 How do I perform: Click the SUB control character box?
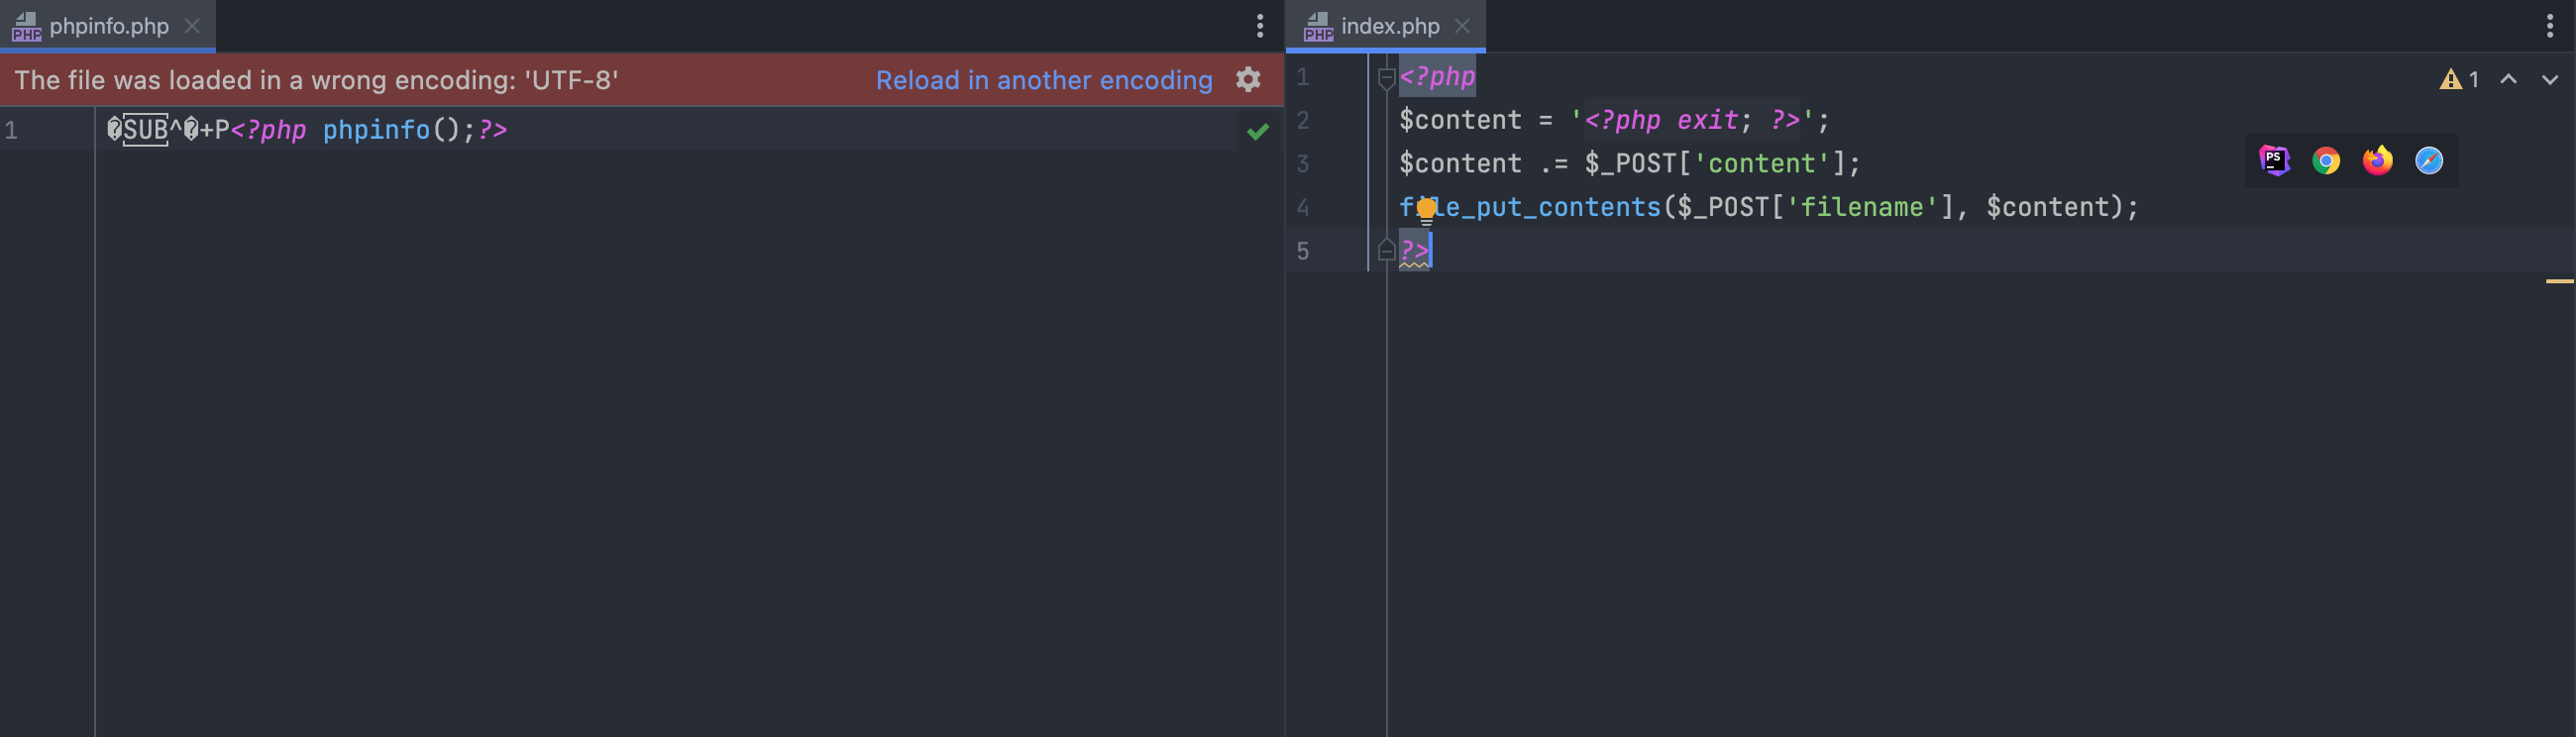click(145, 130)
